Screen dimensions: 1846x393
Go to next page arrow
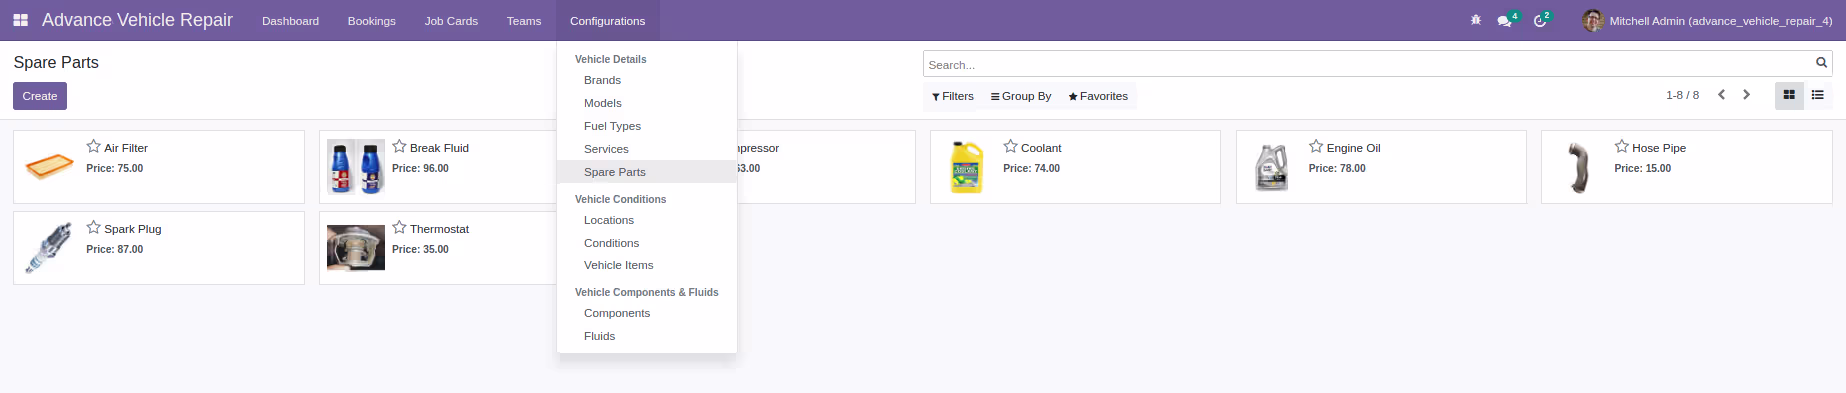coord(1747,95)
